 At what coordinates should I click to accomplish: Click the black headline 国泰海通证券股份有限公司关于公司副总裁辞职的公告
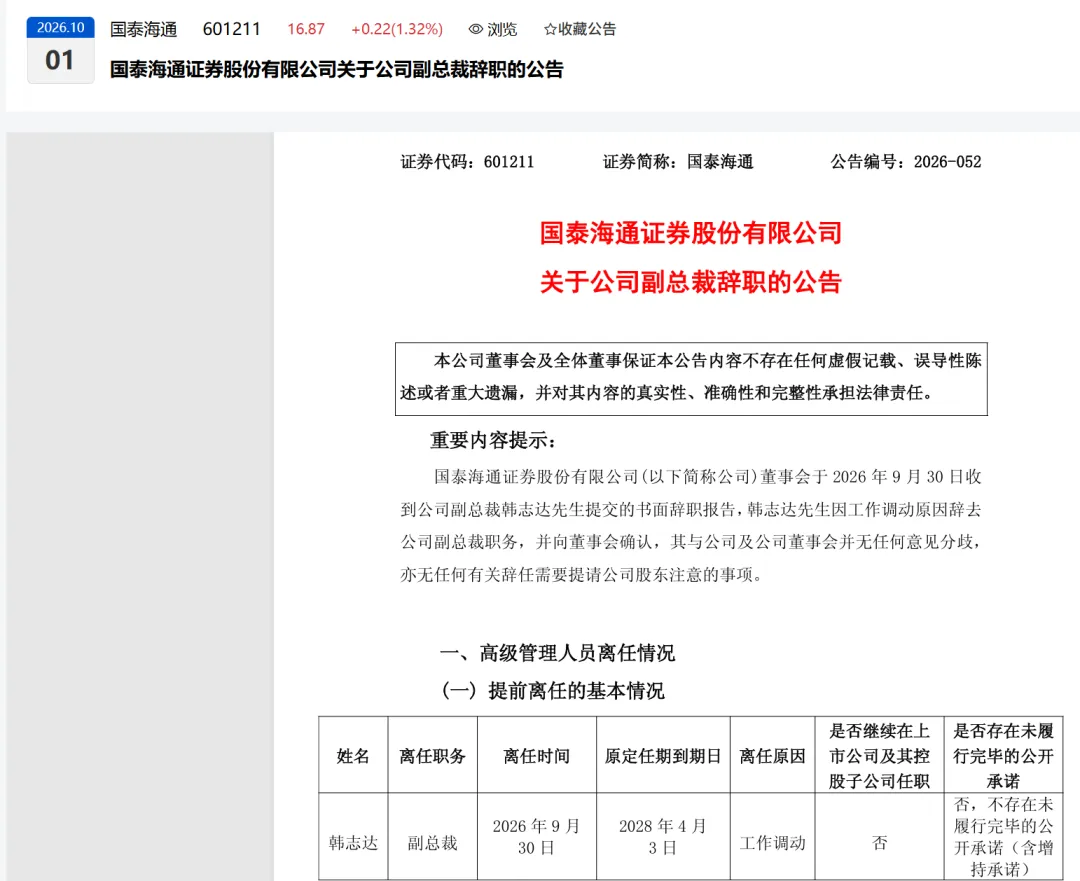tap(337, 70)
